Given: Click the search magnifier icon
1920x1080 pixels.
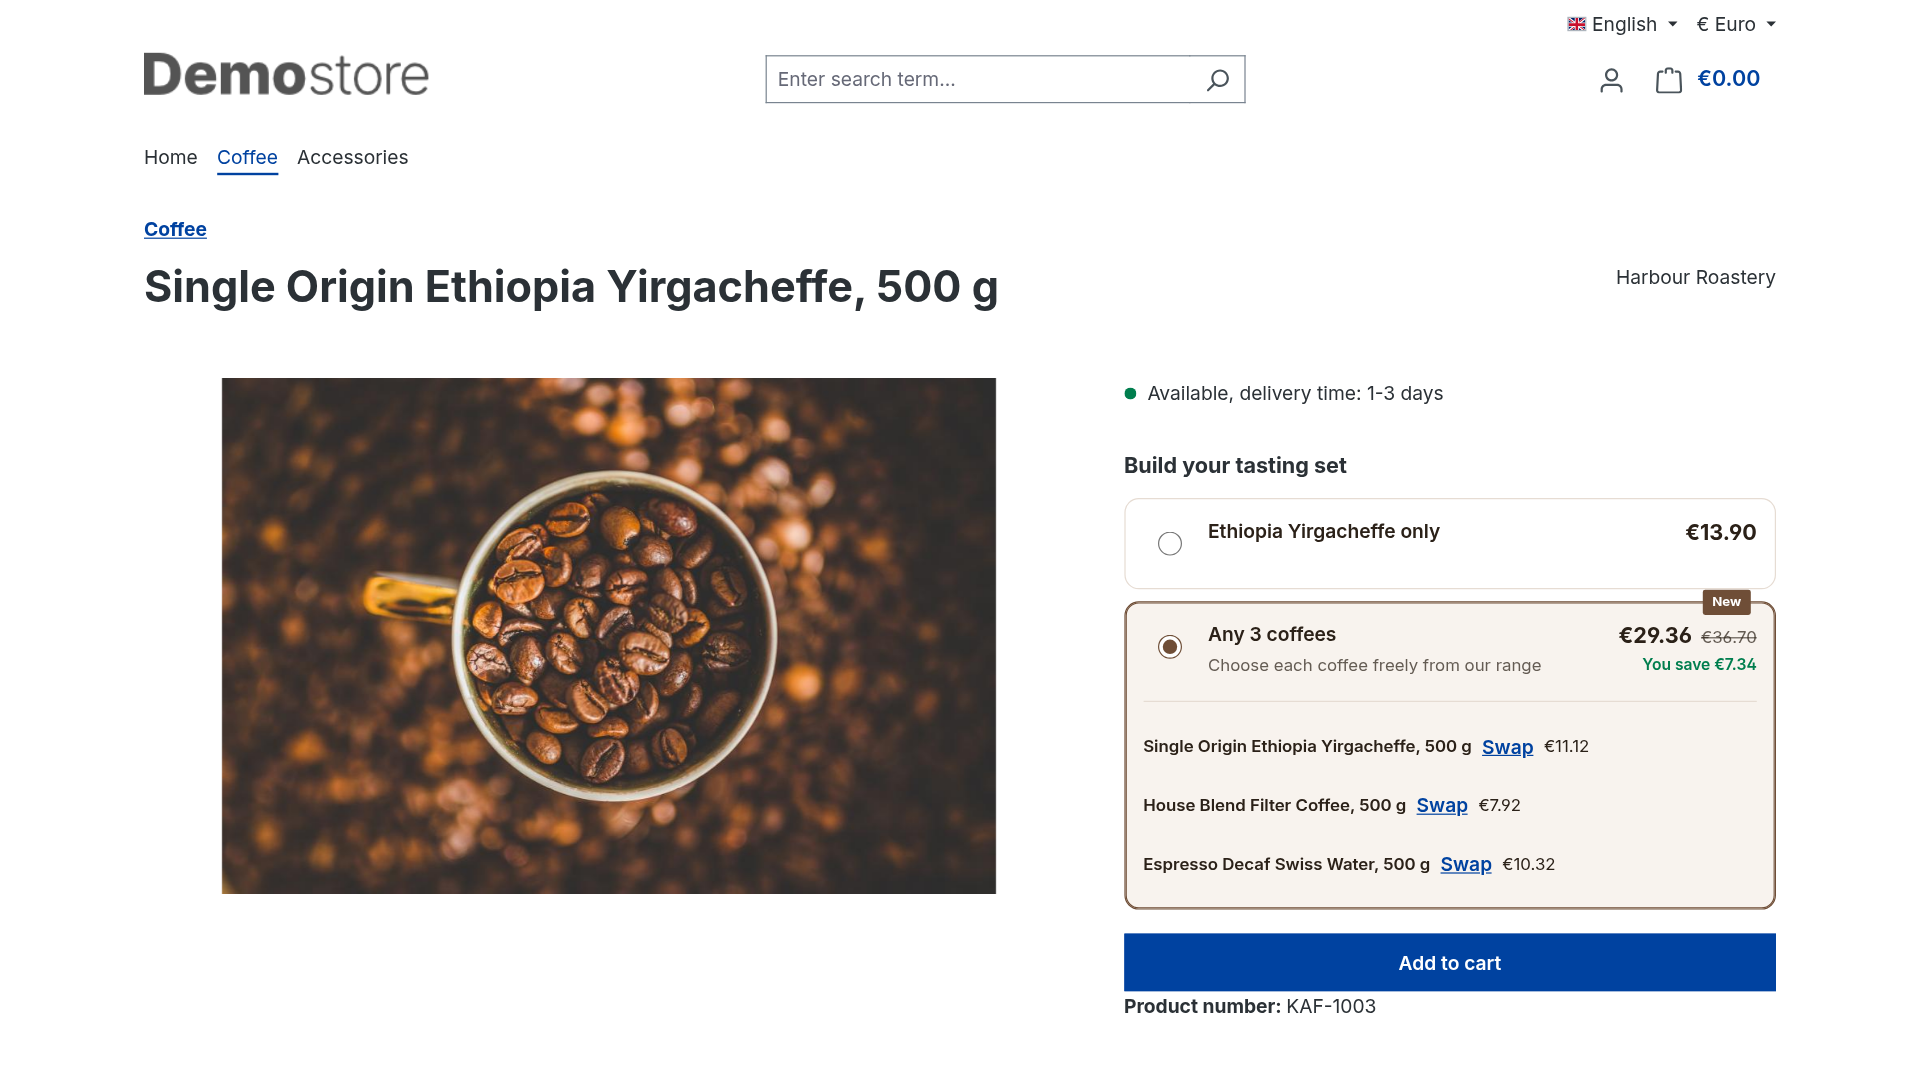Looking at the screenshot, I should [x=1217, y=80].
